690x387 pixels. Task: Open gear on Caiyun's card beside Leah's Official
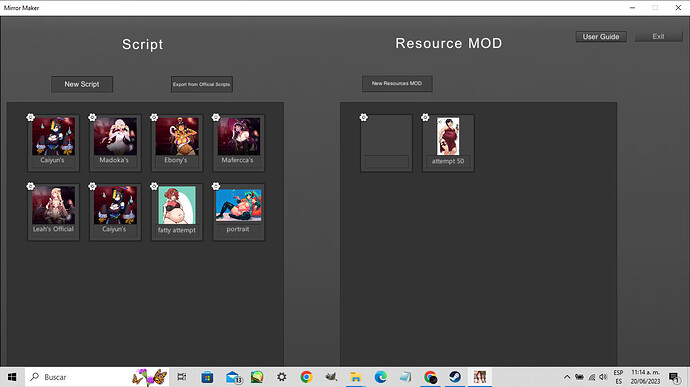[92, 186]
